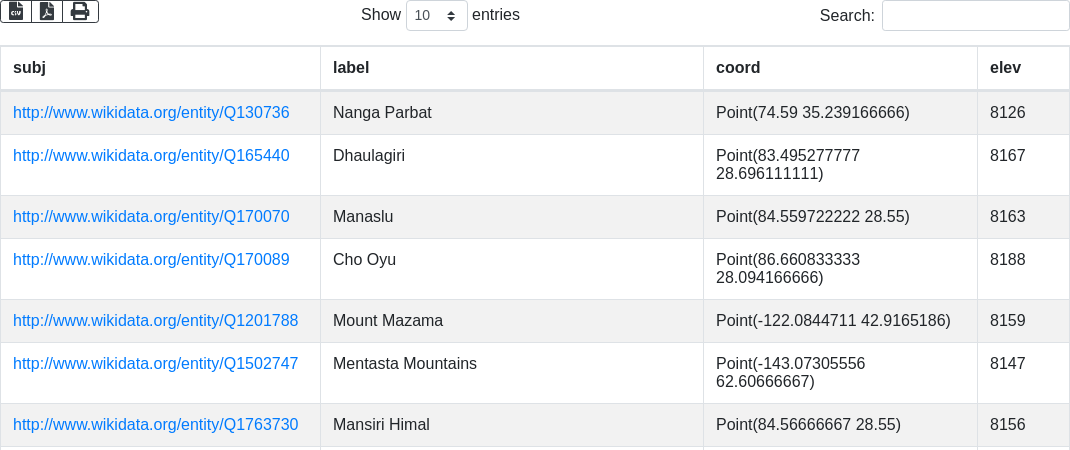This screenshot has height=450, width=1070.
Task: Visit the Q1201788 entity link
Action: [155, 321]
